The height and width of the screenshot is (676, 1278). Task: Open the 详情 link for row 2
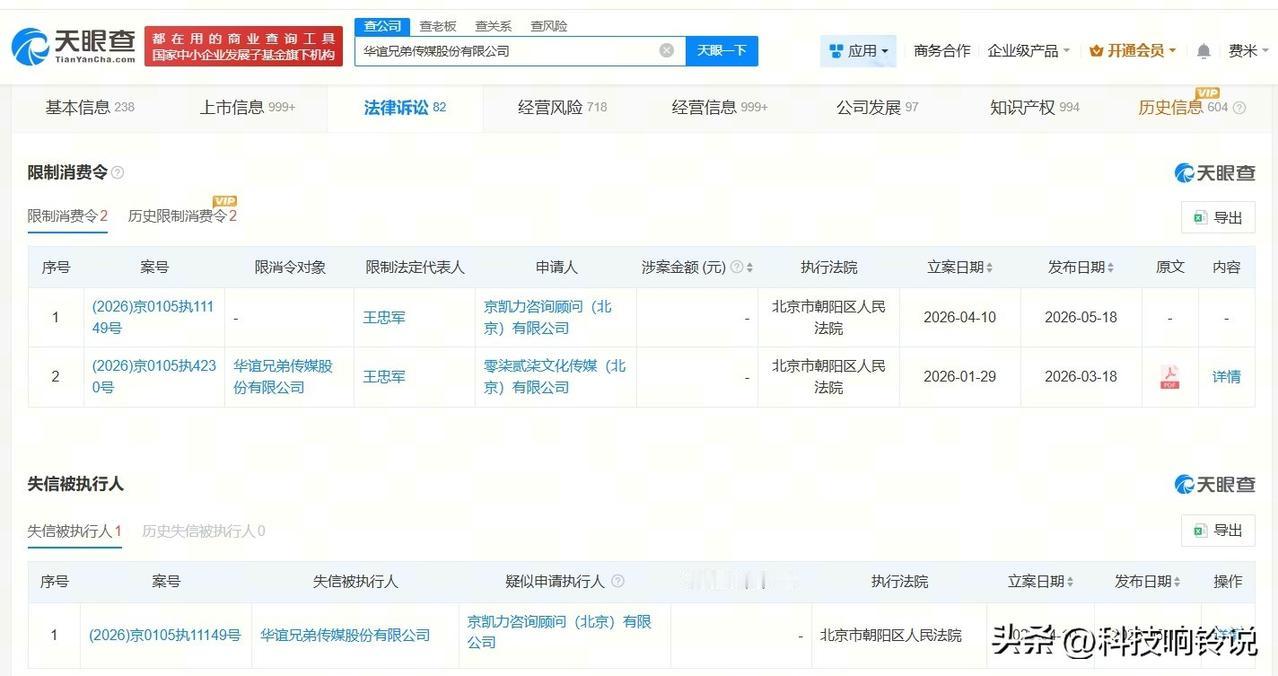click(x=1226, y=376)
